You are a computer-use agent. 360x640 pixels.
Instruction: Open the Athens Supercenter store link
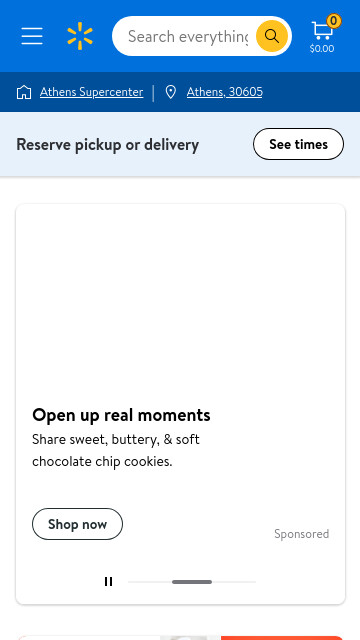[91, 92]
